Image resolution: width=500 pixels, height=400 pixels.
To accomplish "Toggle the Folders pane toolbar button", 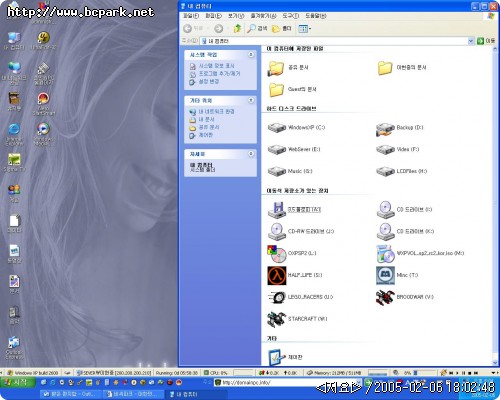I will click(282, 29).
